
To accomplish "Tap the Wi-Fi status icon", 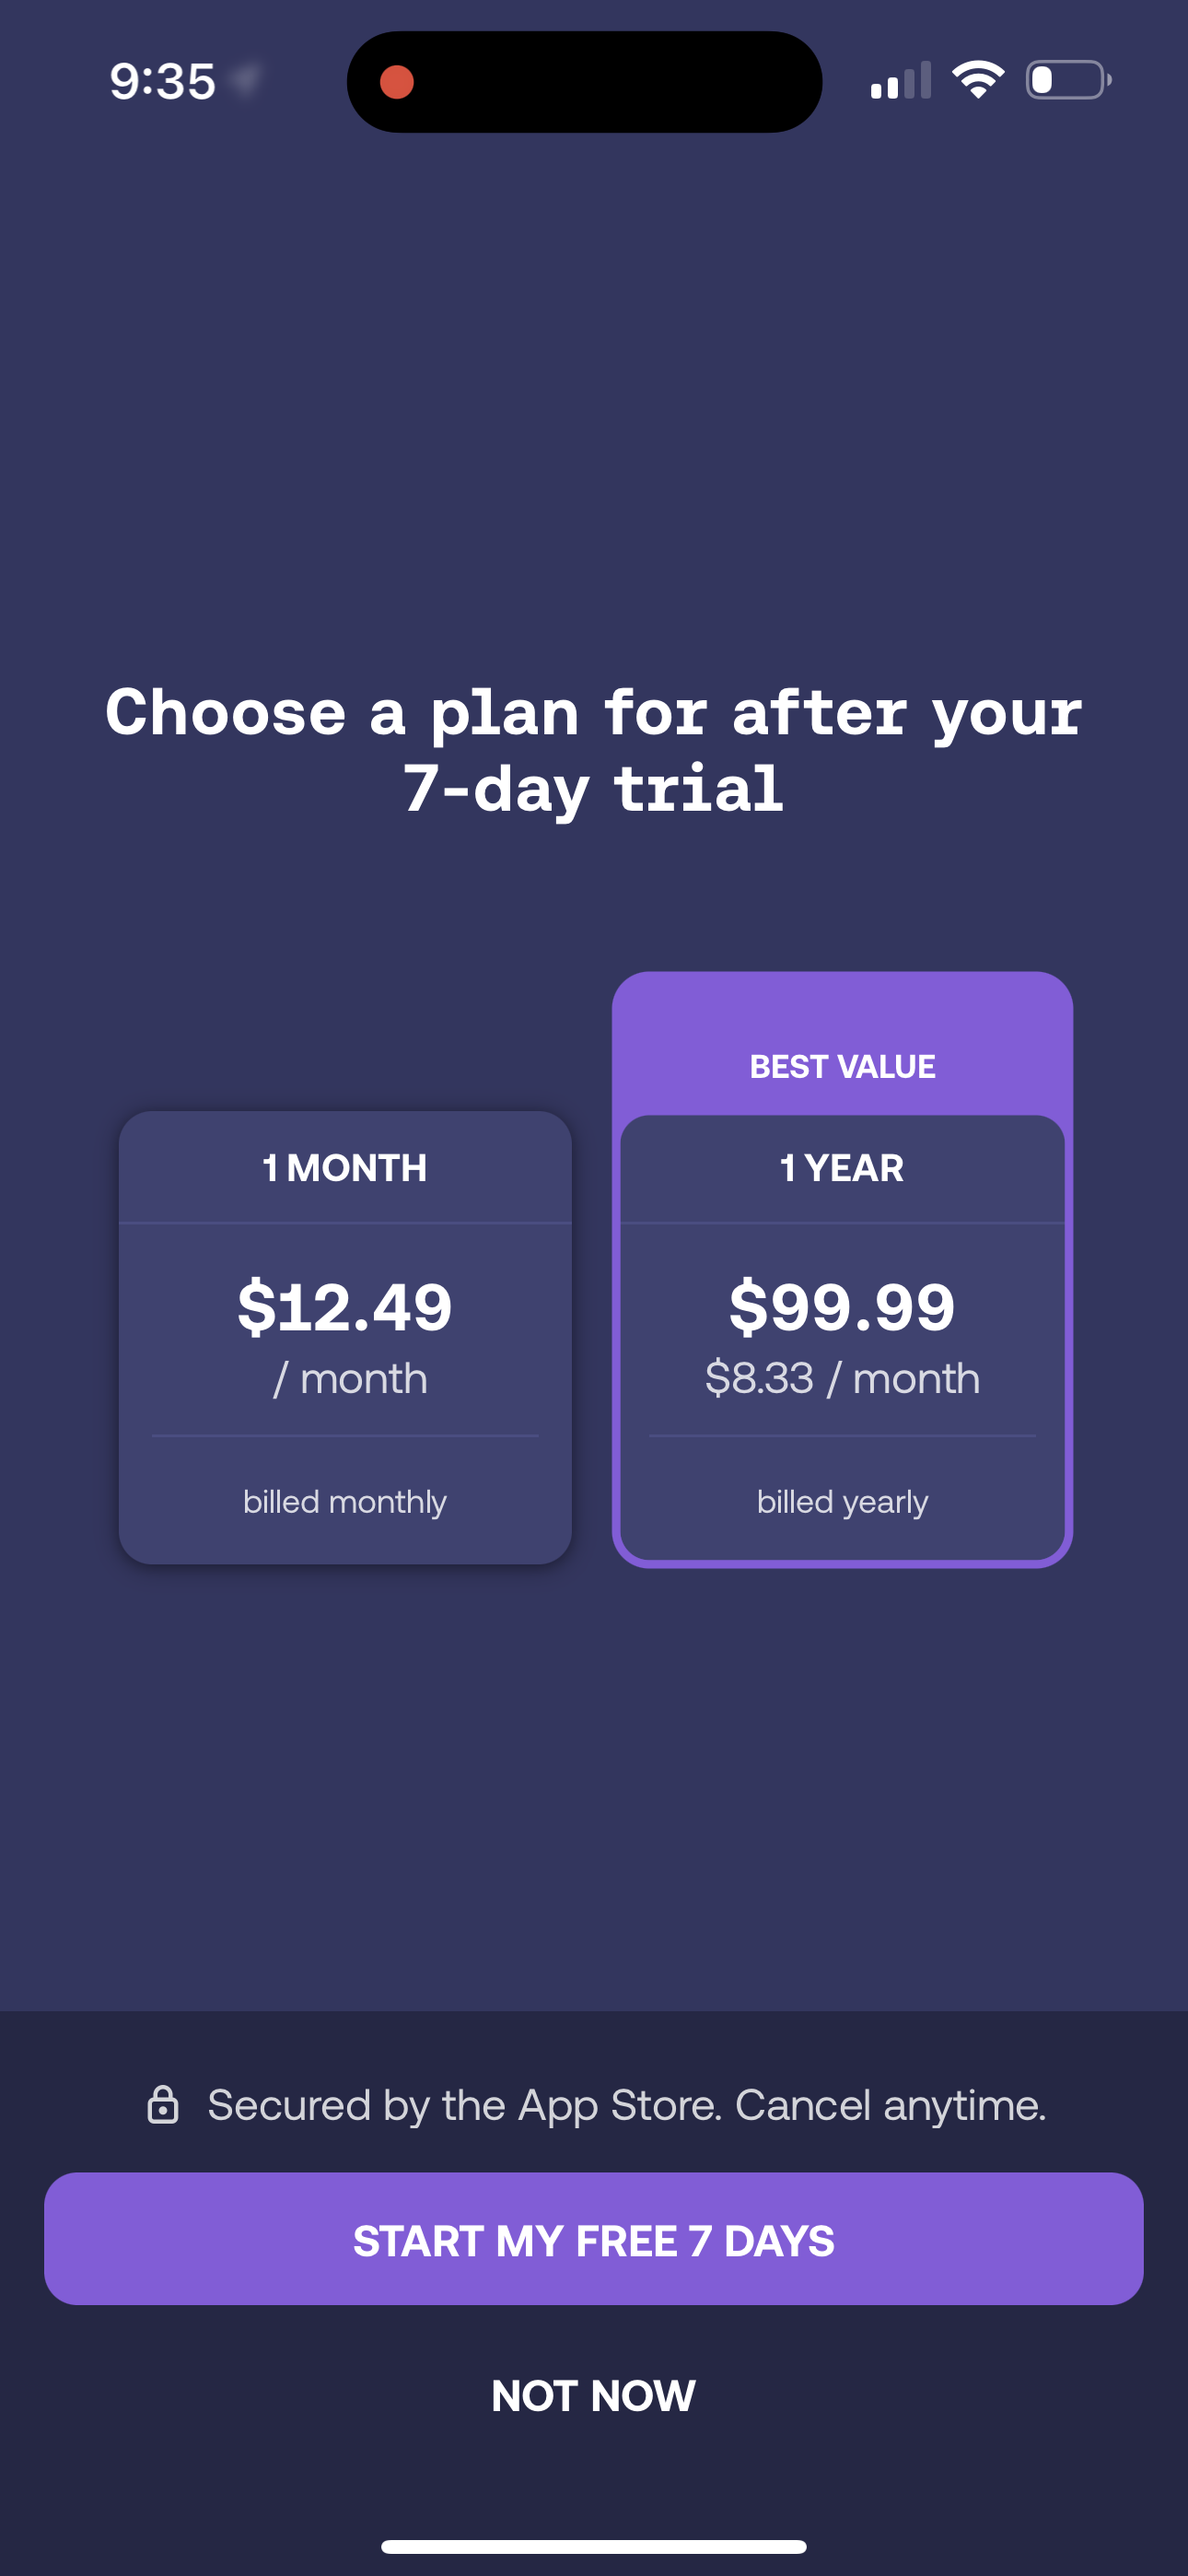I will (x=977, y=80).
